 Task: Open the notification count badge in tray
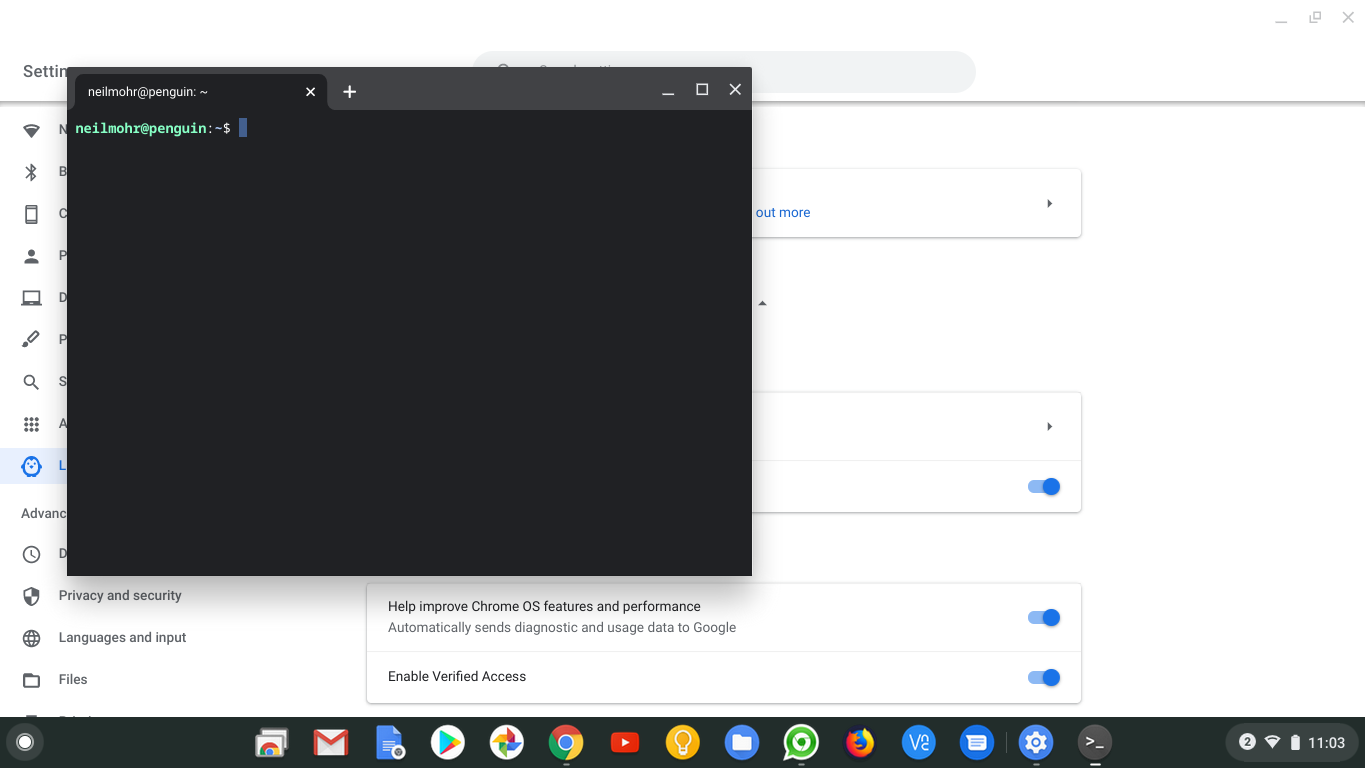(1247, 742)
